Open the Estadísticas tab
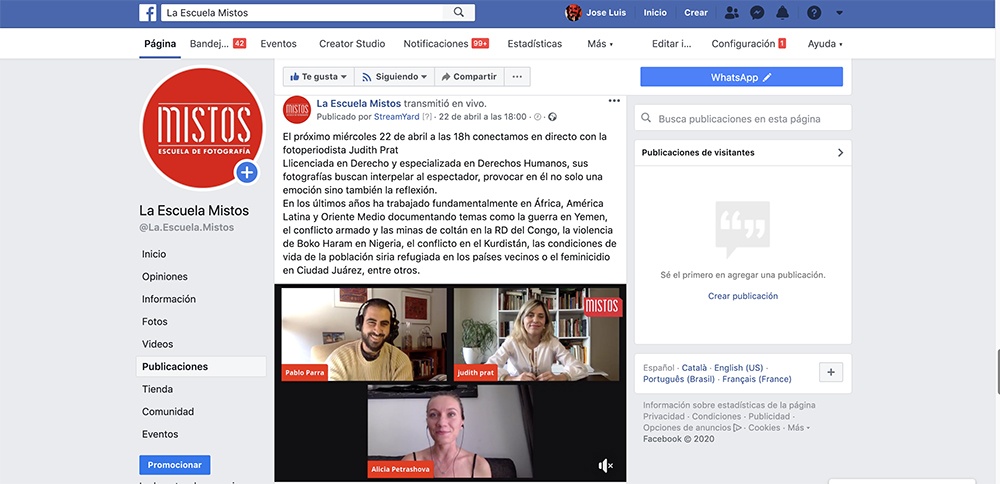 (534, 44)
